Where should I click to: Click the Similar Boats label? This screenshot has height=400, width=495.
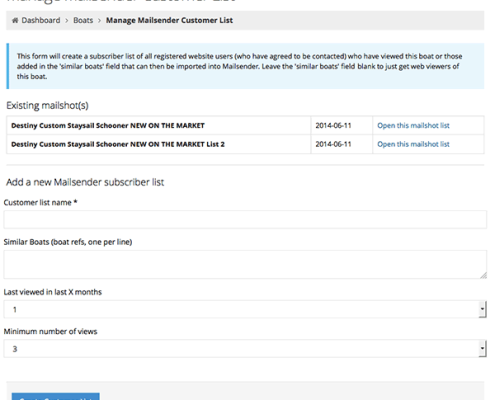tap(68, 242)
